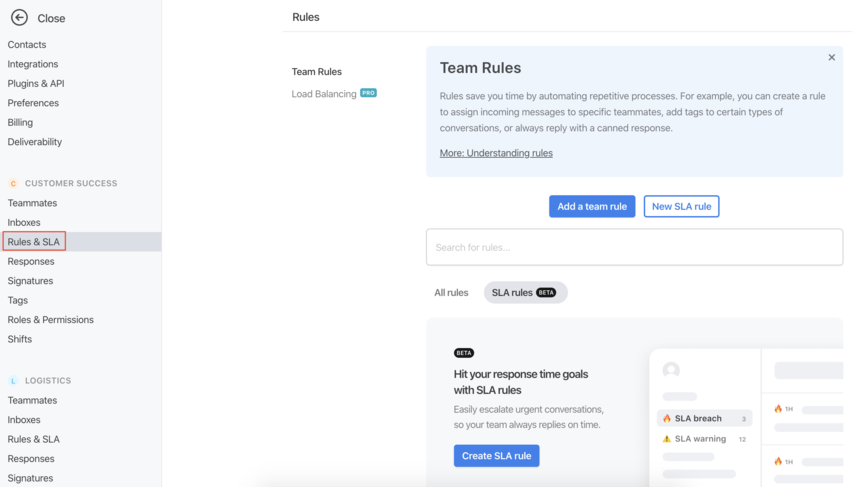The width and height of the screenshot is (860, 487).
Task: Dismiss the Team Rules info banner
Action: [831, 57]
